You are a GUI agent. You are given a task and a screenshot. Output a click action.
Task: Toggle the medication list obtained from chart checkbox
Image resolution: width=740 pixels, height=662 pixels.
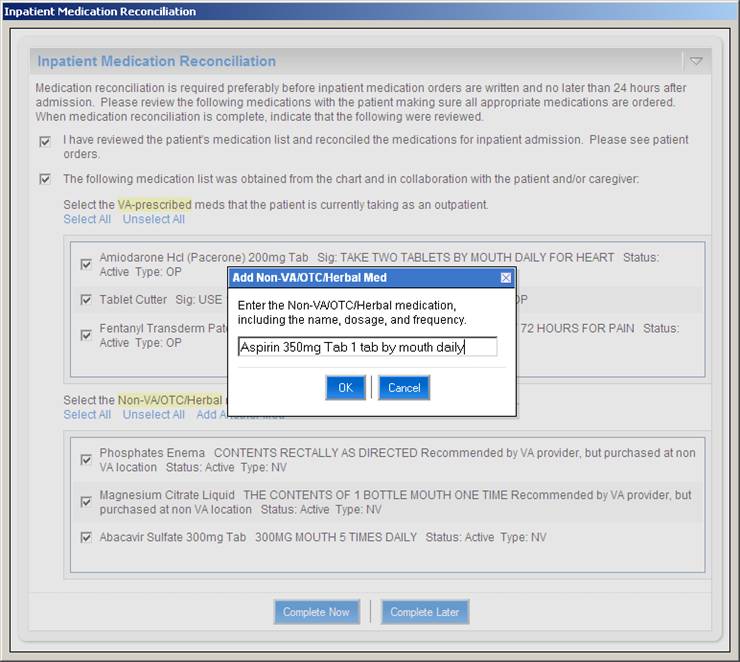[45, 180]
